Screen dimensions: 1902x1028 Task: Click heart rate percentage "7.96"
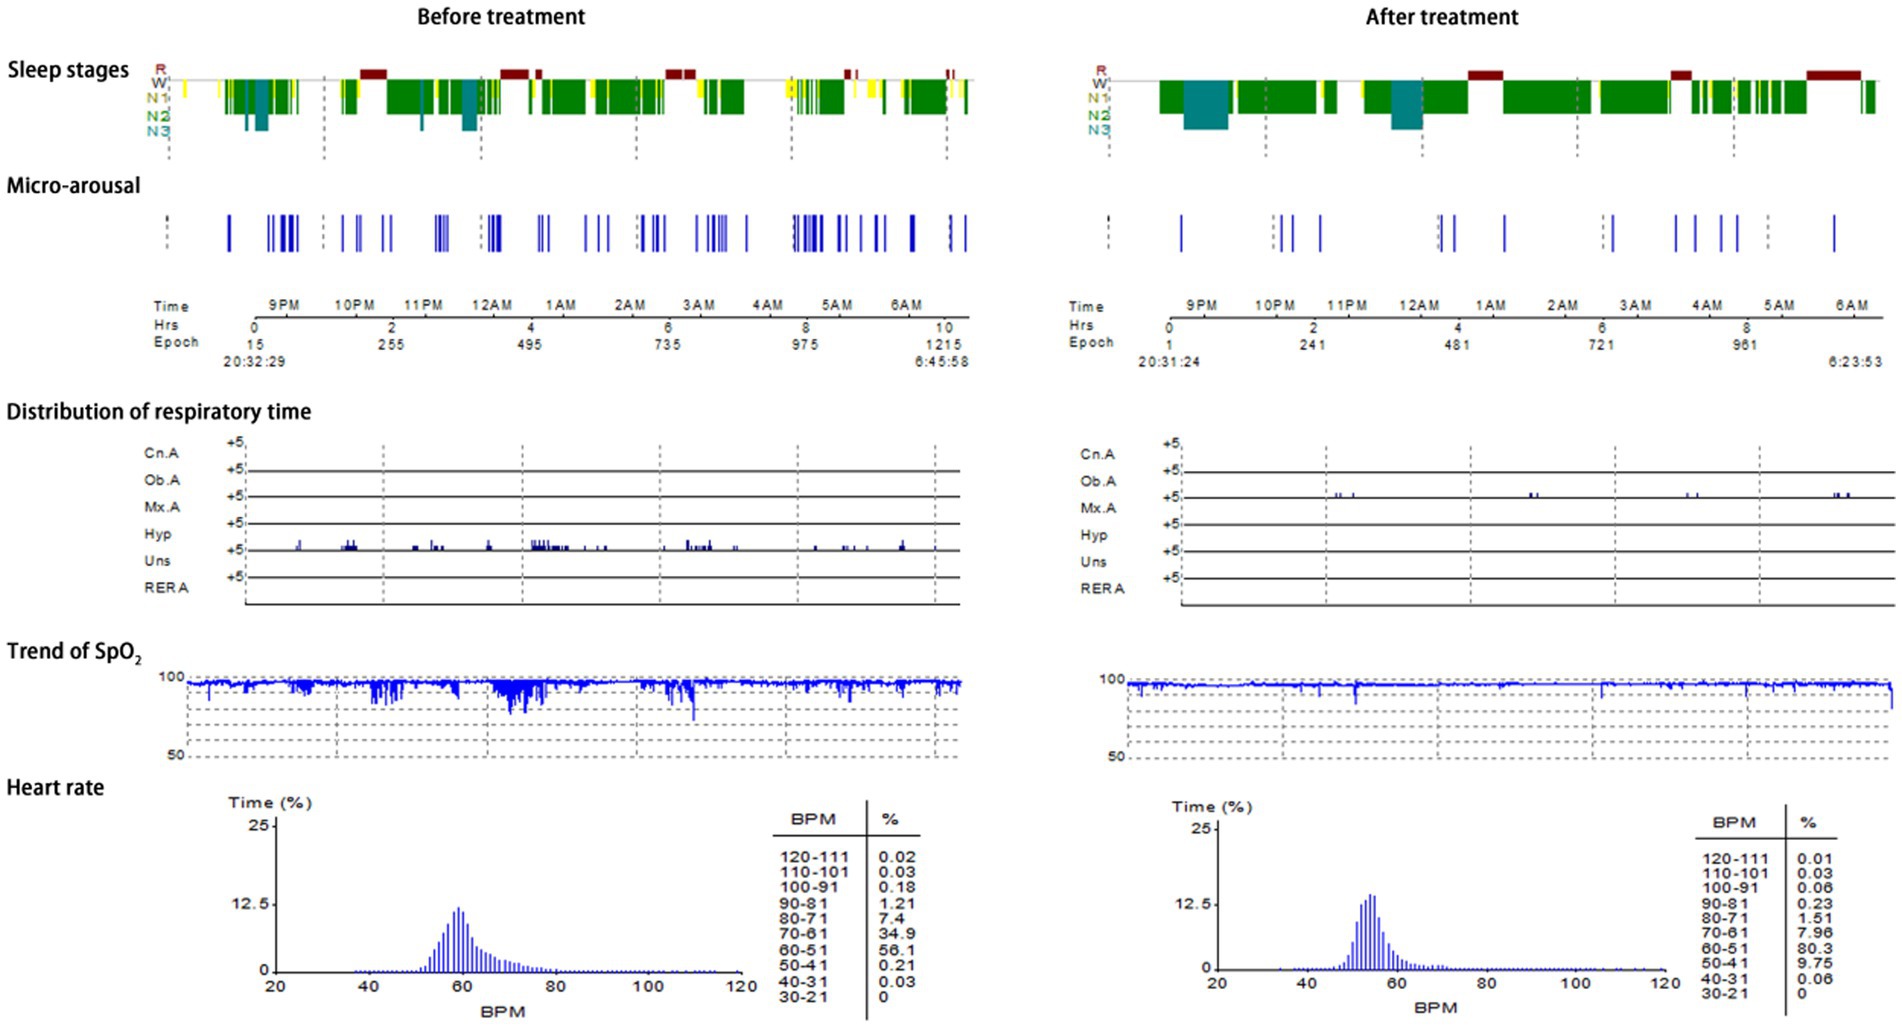[1815, 933]
